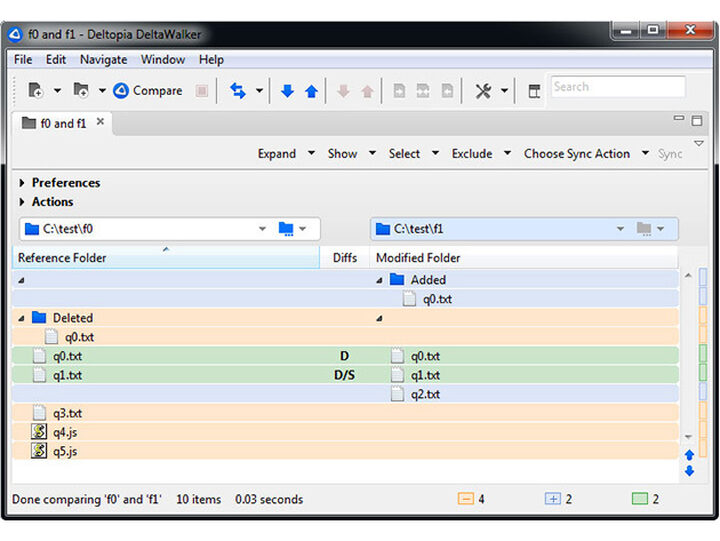Collapse the Deleted folder tree node
The height and width of the screenshot is (541, 720).
point(22,318)
